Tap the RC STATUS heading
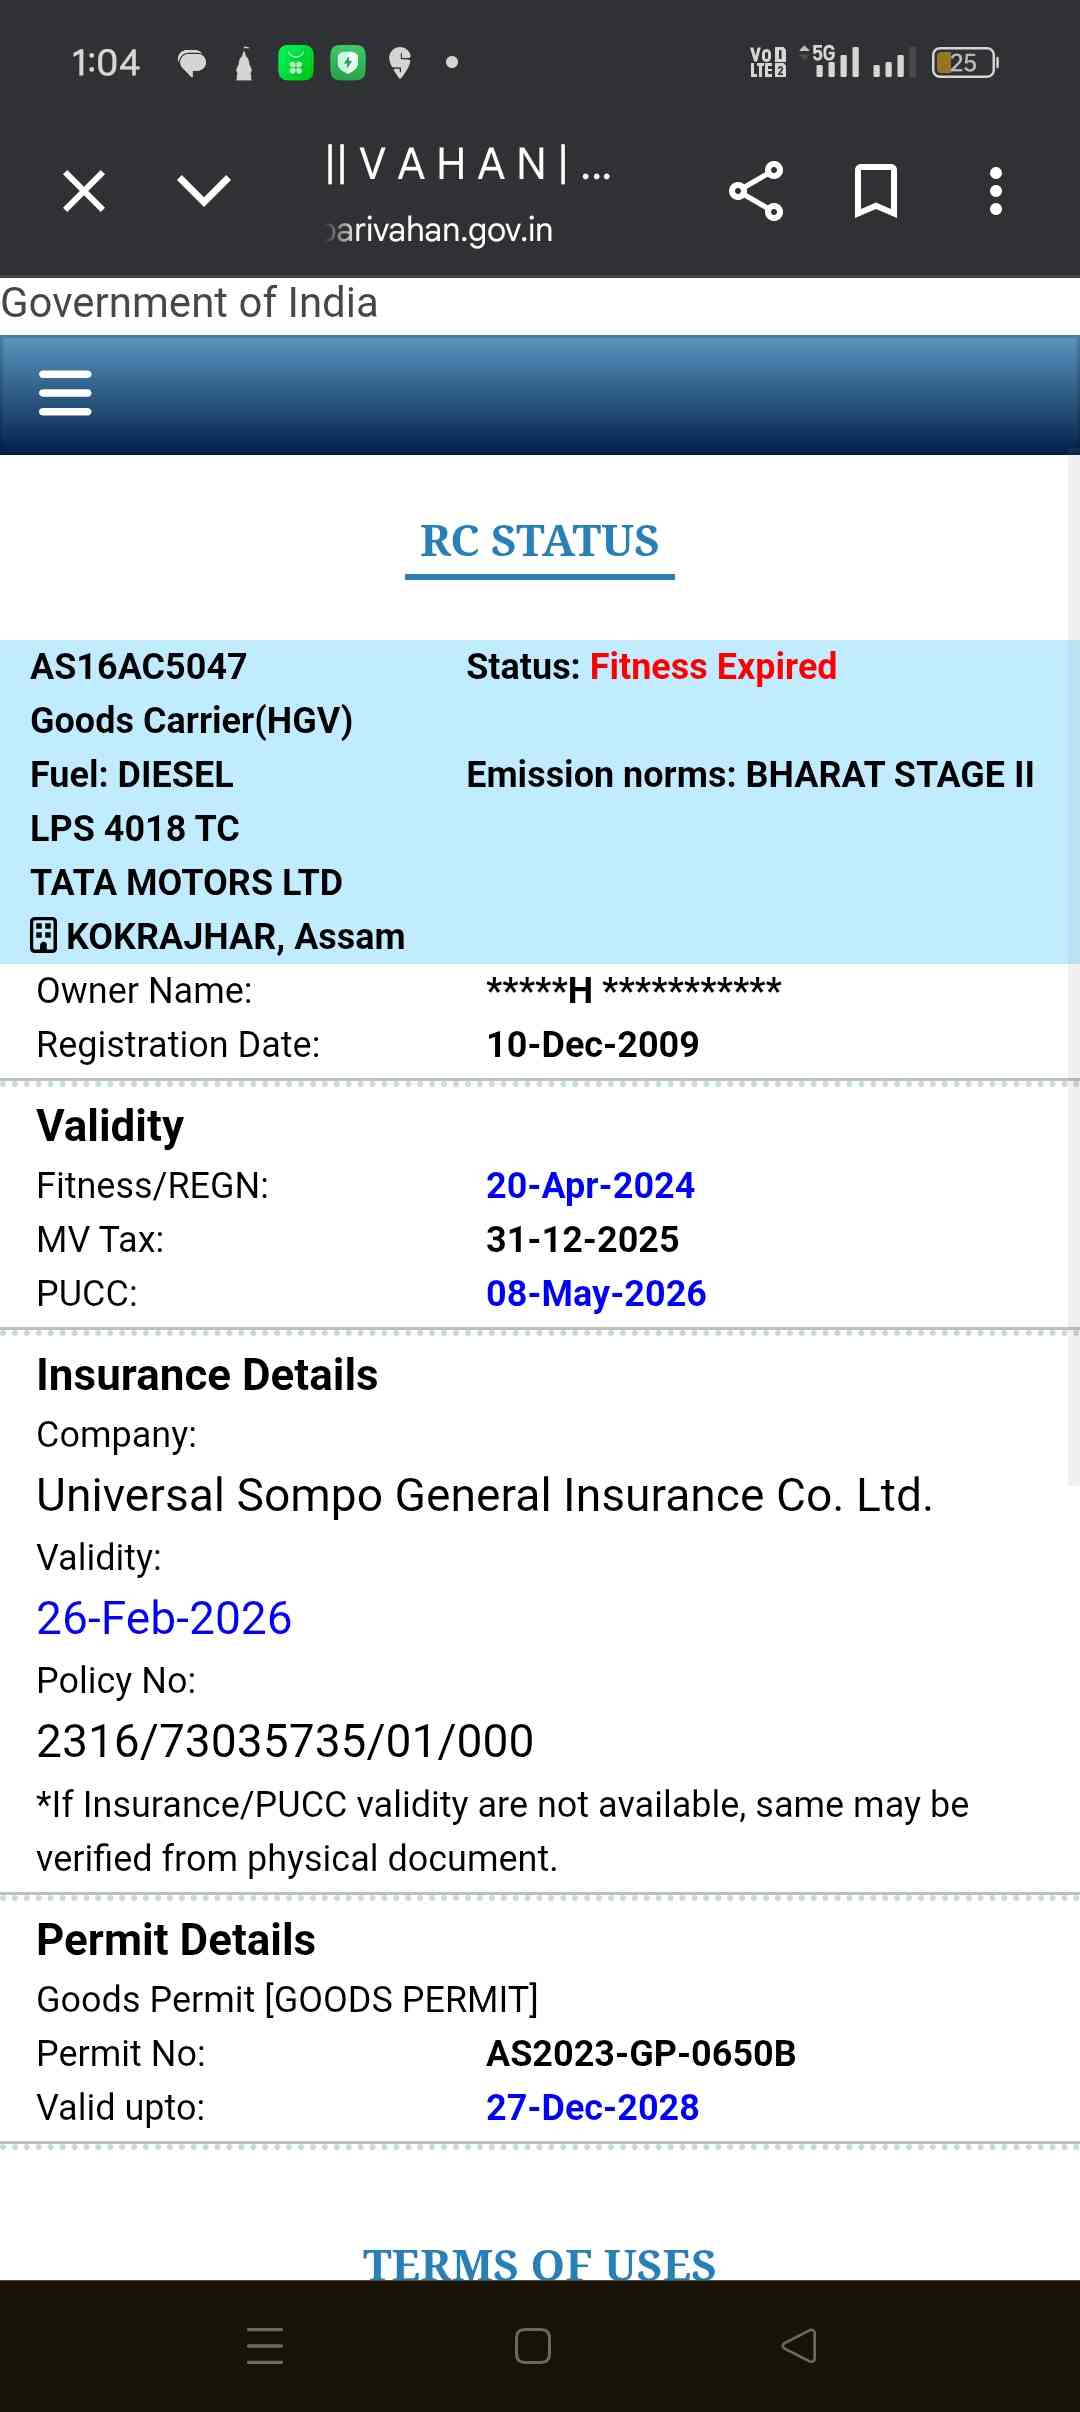The height and width of the screenshot is (2412, 1080). 539,541
